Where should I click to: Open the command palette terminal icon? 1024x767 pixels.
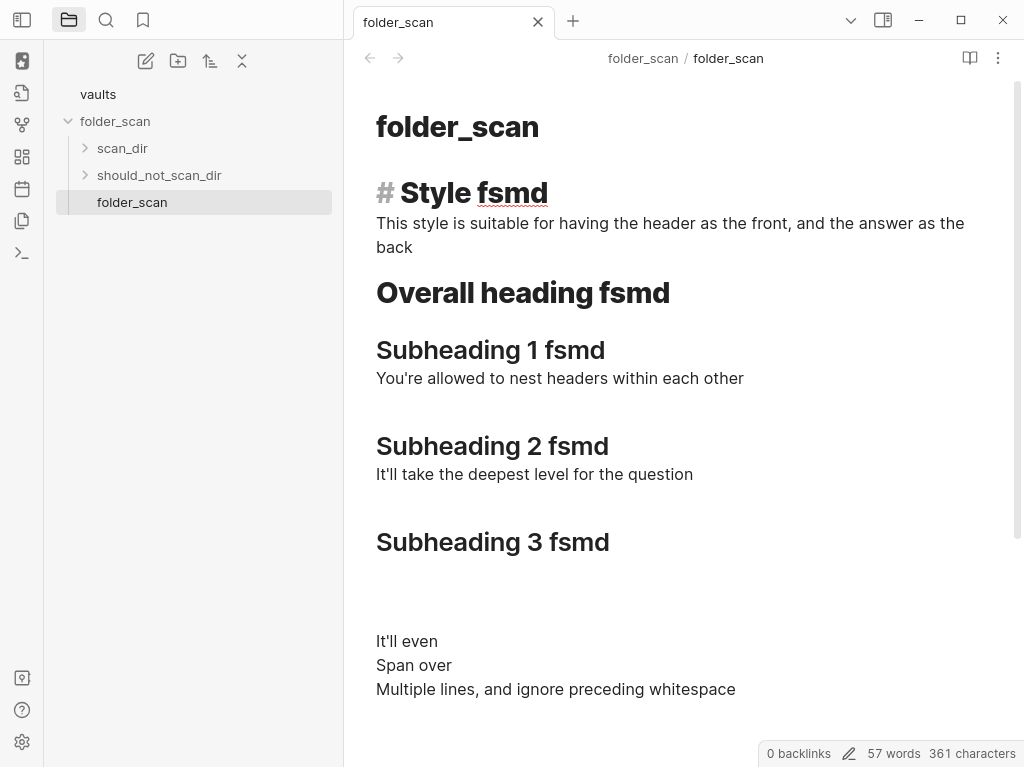(22, 253)
